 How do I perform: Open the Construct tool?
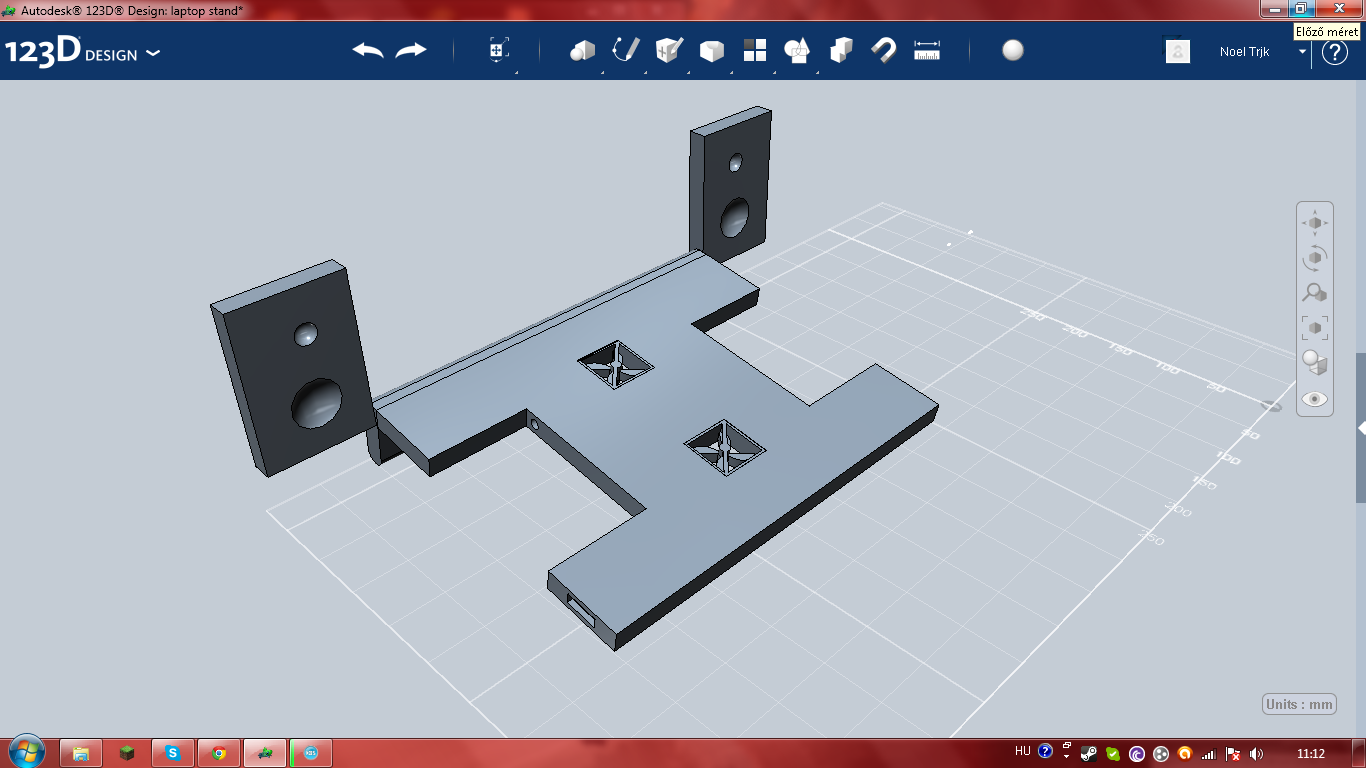(x=669, y=51)
